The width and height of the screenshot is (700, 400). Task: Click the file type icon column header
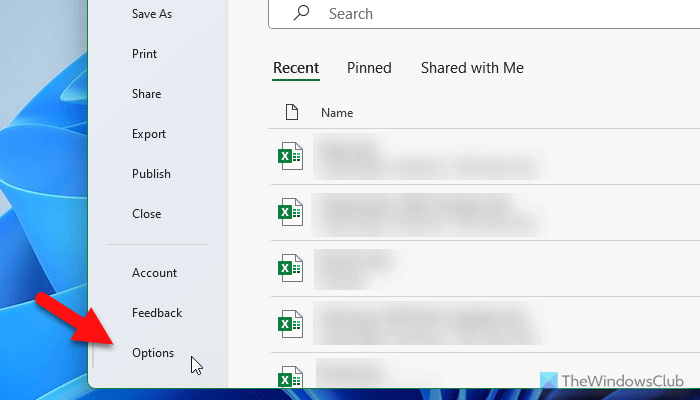[x=291, y=113]
